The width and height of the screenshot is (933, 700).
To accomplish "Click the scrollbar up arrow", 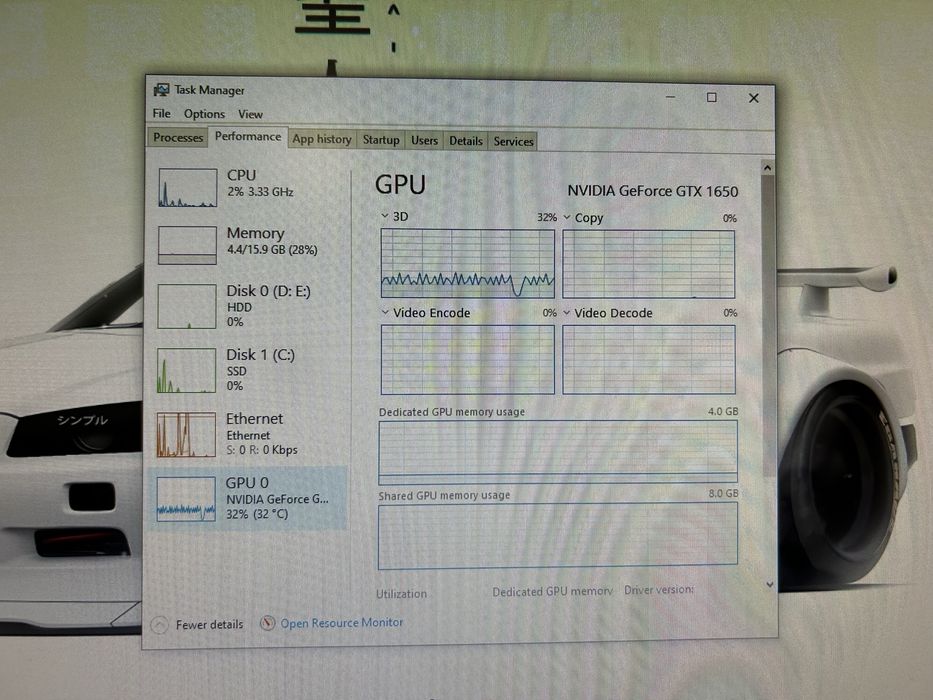I will [768, 168].
